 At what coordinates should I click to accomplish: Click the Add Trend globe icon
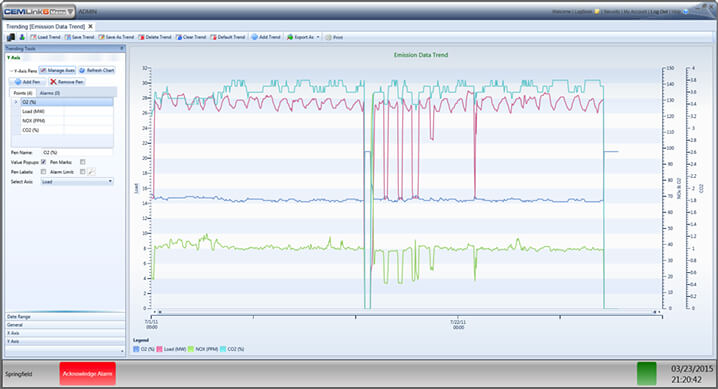coord(255,37)
